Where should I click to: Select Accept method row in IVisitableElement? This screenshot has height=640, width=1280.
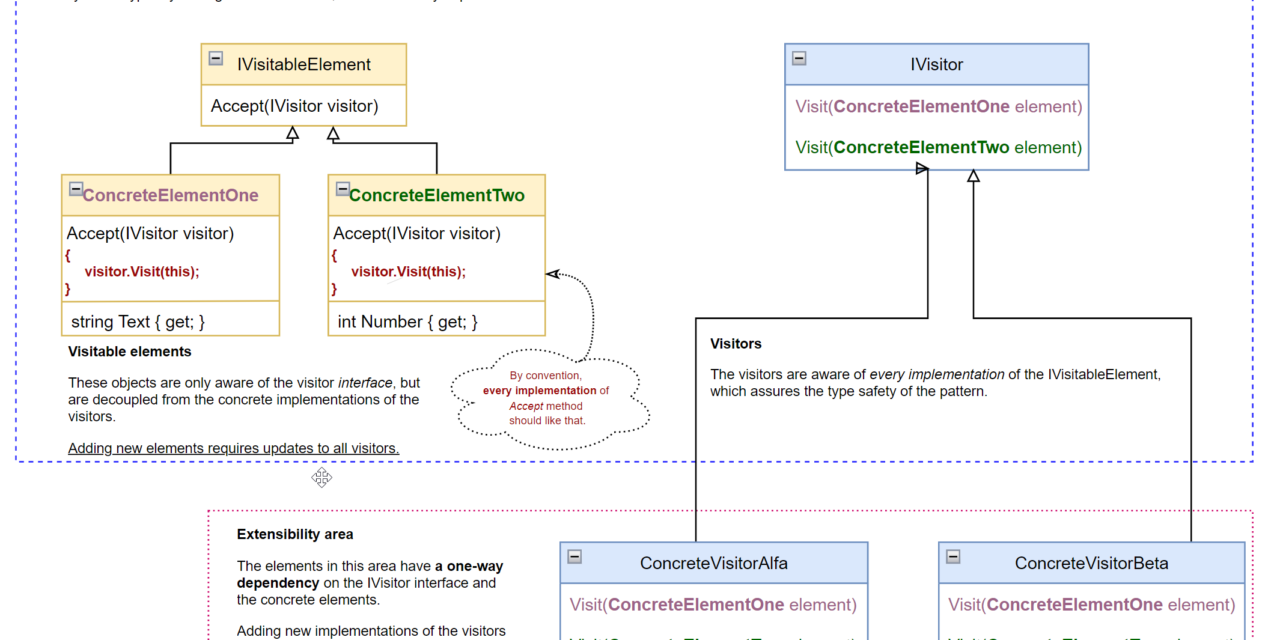294,106
